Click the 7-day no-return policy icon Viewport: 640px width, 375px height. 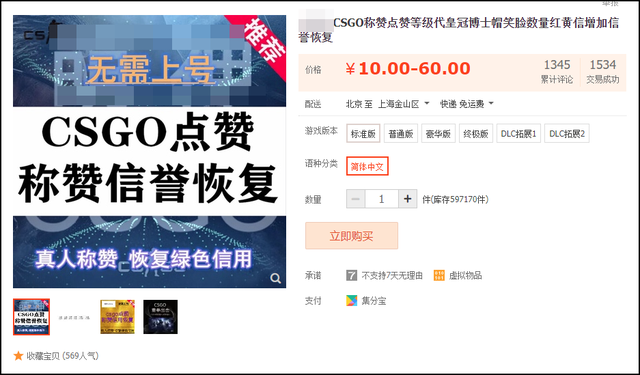click(x=351, y=275)
